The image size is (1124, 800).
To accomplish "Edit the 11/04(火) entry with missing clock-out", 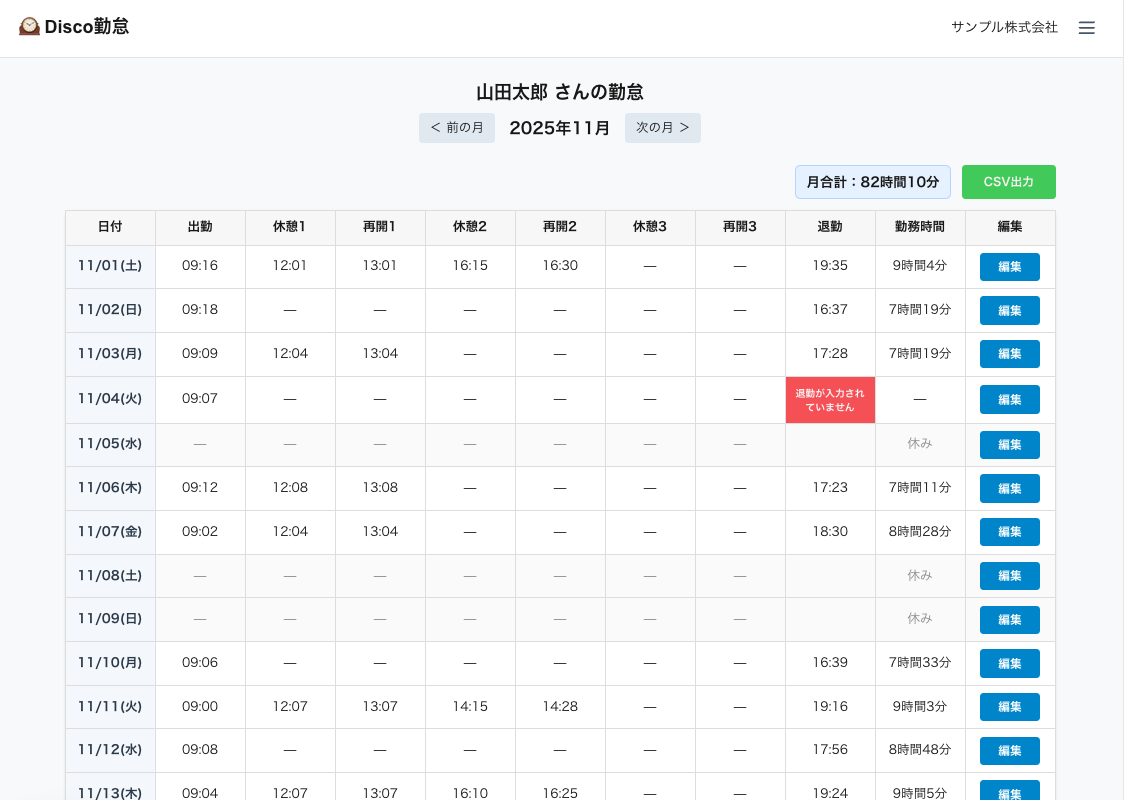I will (1009, 399).
